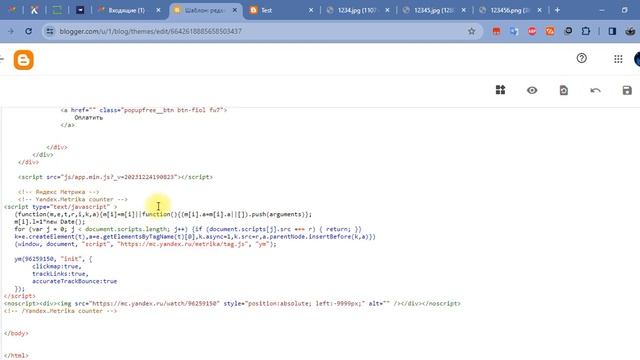This screenshot has height=360, width=640.
Task: Click the closing '/Yandex.Metrika counter' comment
Action: (60, 311)
